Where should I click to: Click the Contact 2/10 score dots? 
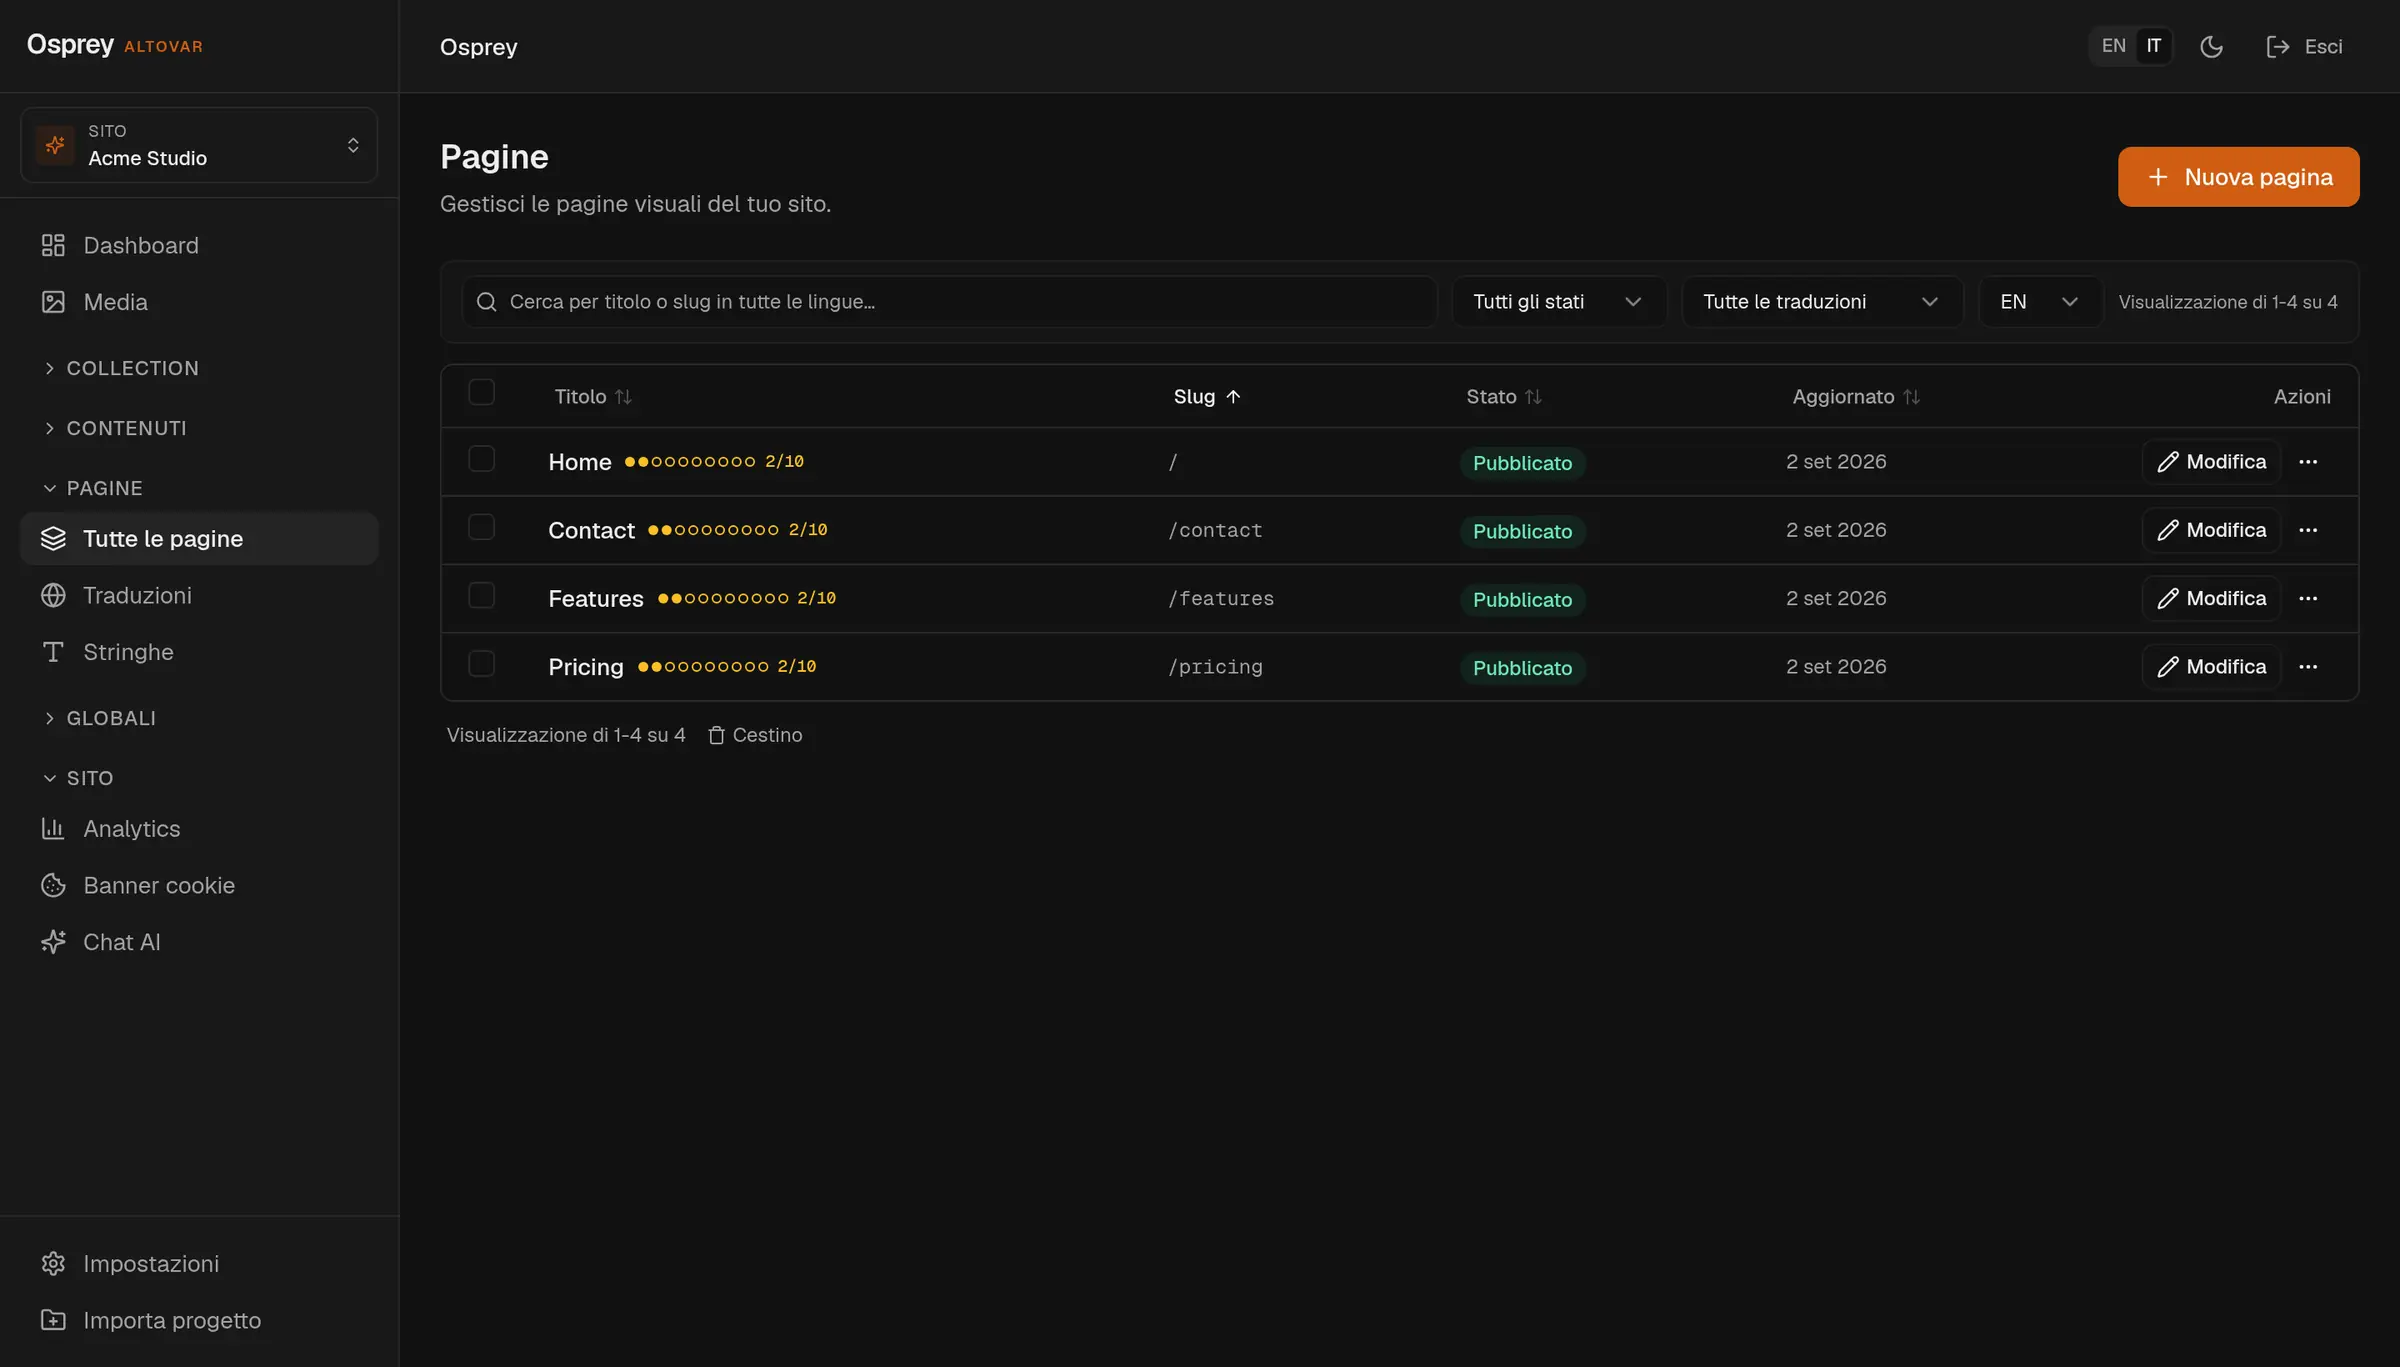[738, 530]
